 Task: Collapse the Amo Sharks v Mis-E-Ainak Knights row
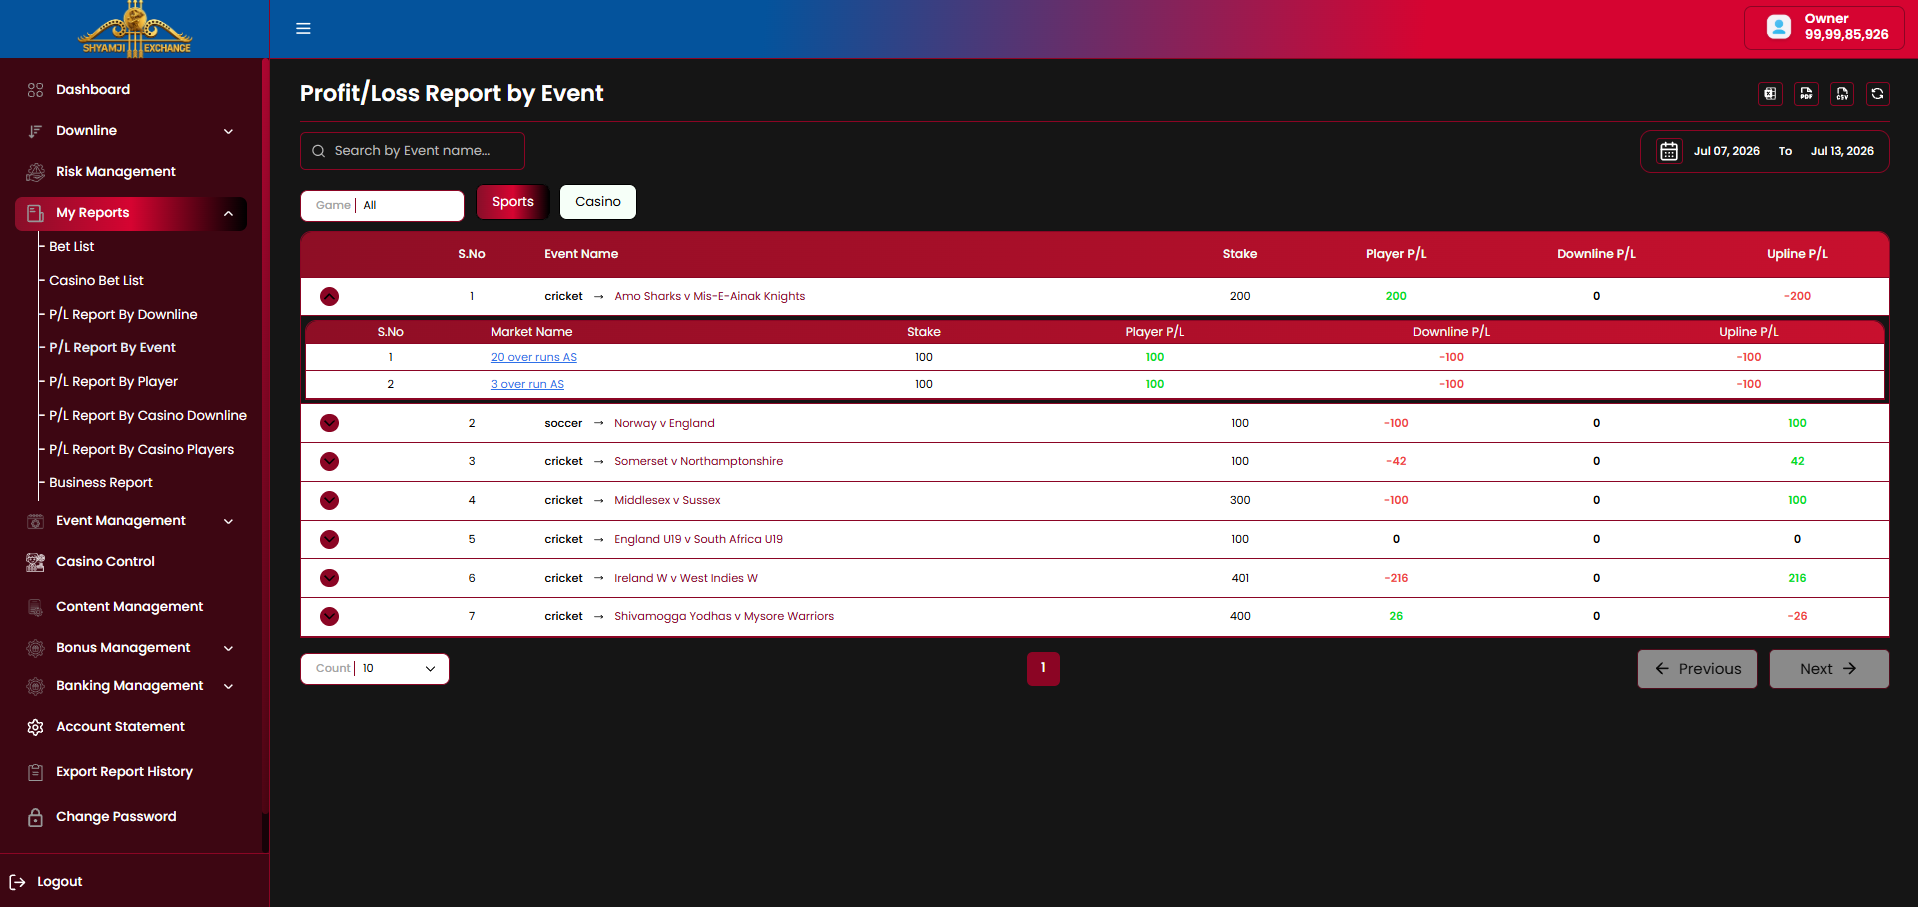pyautogui.click(x=329, y=296)
